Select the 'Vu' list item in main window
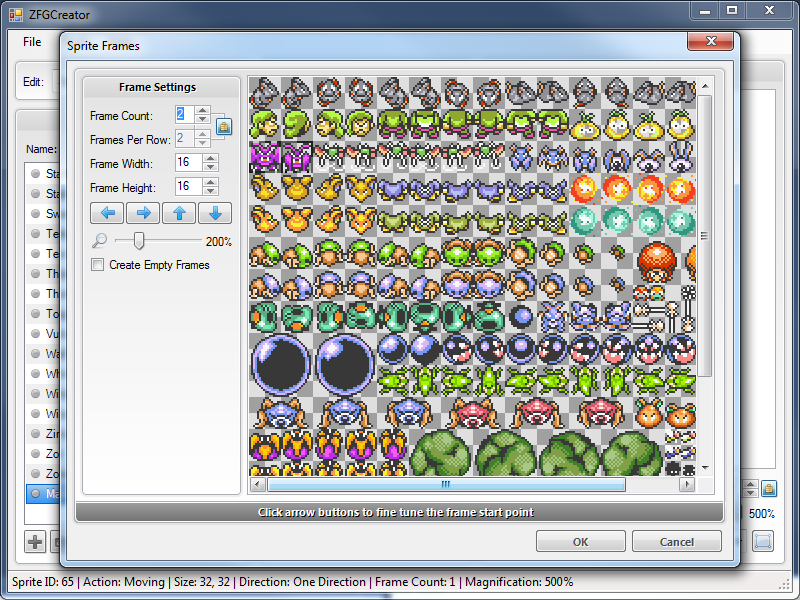The height and width of the screenshot is (600, 800). (43, 334)
